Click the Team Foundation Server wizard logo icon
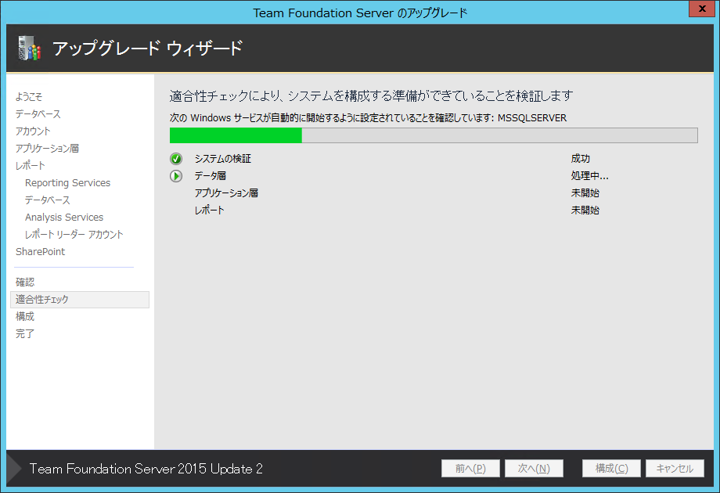The height and width of the screenshot is (493, 720). [x=29, y=48]
